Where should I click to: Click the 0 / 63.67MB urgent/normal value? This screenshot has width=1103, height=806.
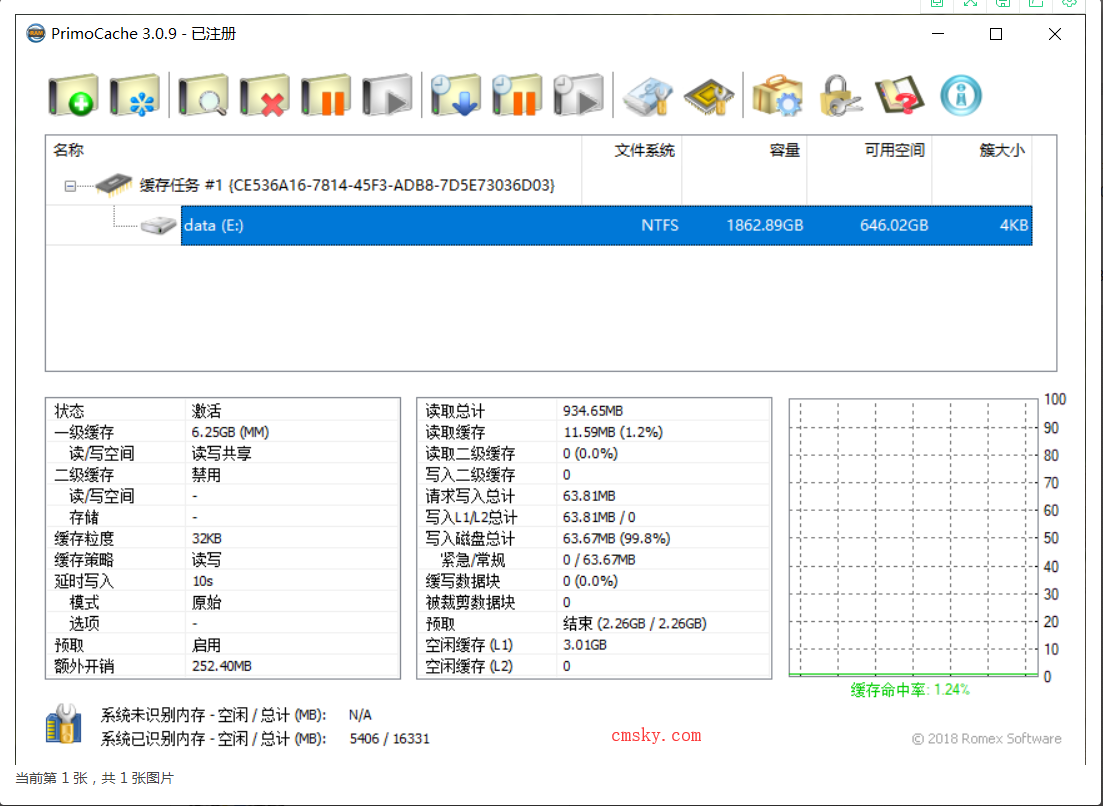pos(599,560)
